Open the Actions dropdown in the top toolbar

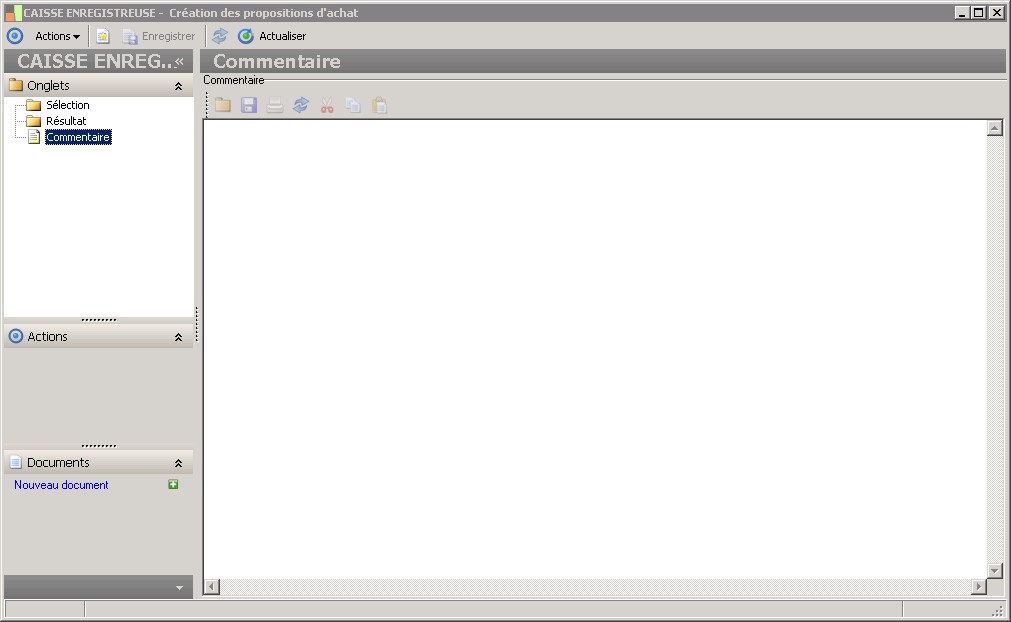pyautogui.click(x=57, y=36)
